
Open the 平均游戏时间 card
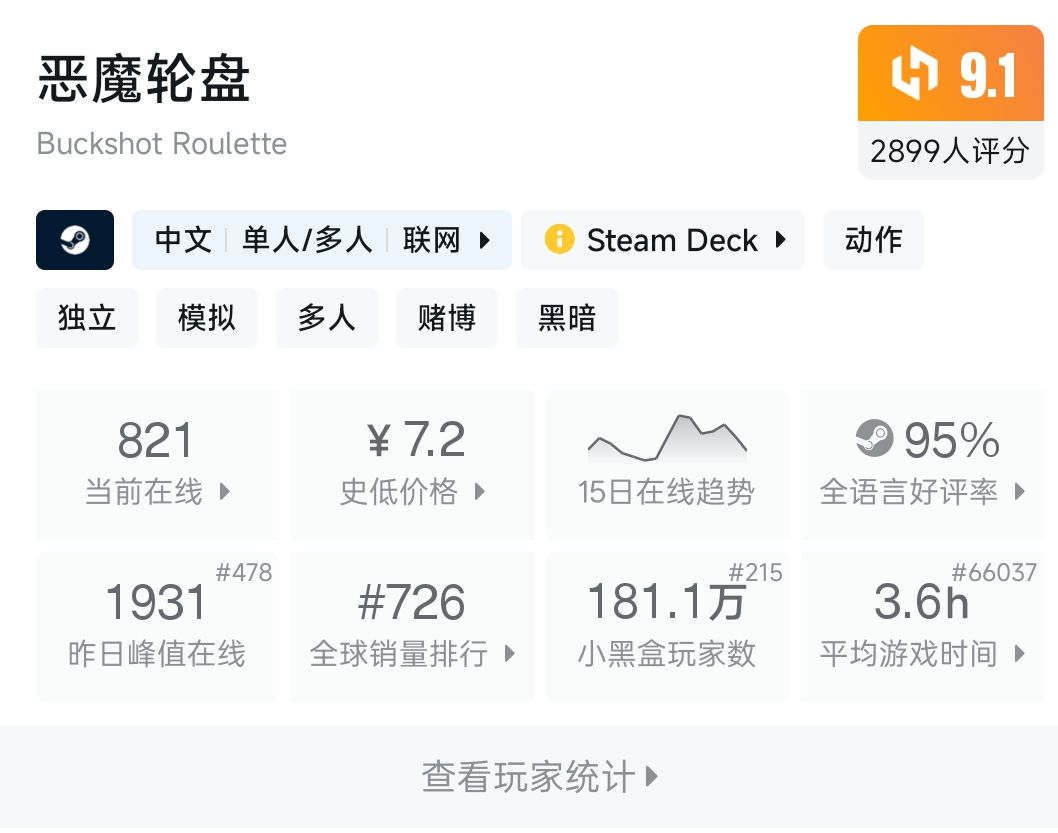(922, 627)
